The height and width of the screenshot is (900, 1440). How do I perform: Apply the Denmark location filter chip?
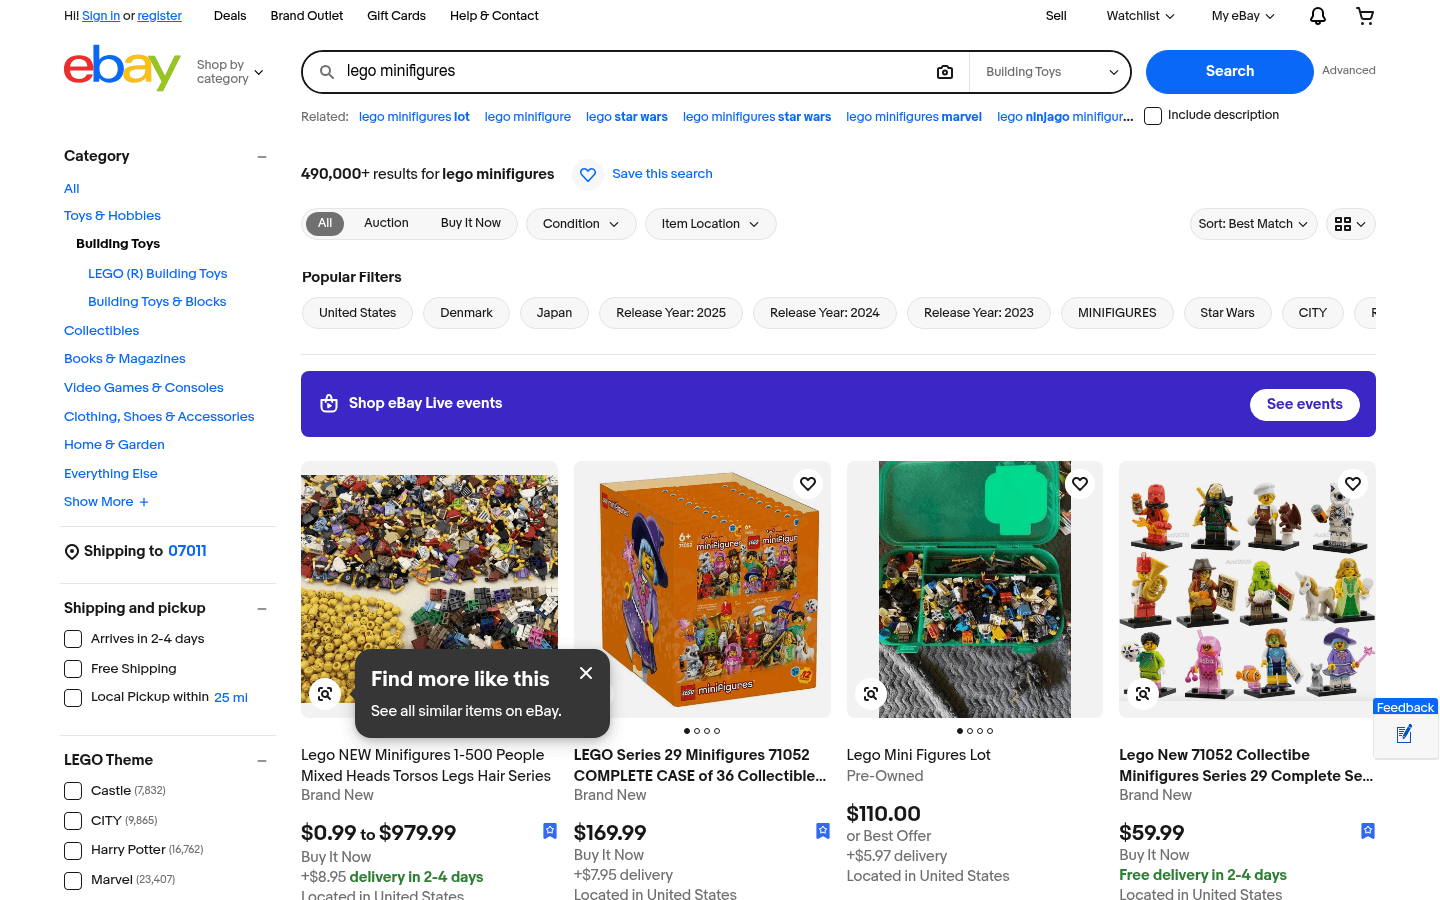click(x=466, y=313)
